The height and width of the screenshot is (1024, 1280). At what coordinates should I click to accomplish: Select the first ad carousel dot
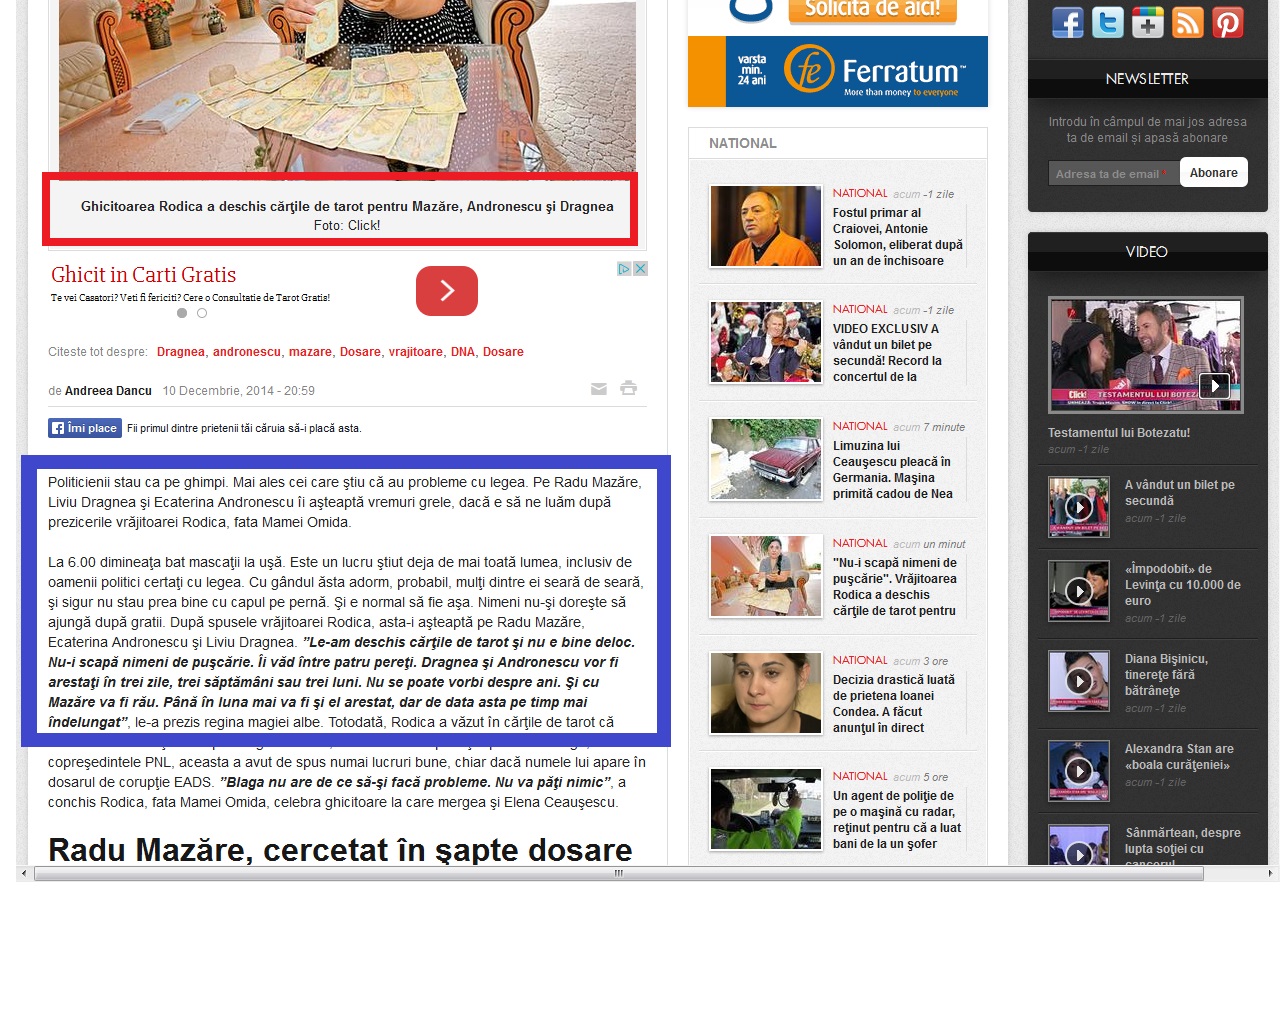(x=182, y=313)
